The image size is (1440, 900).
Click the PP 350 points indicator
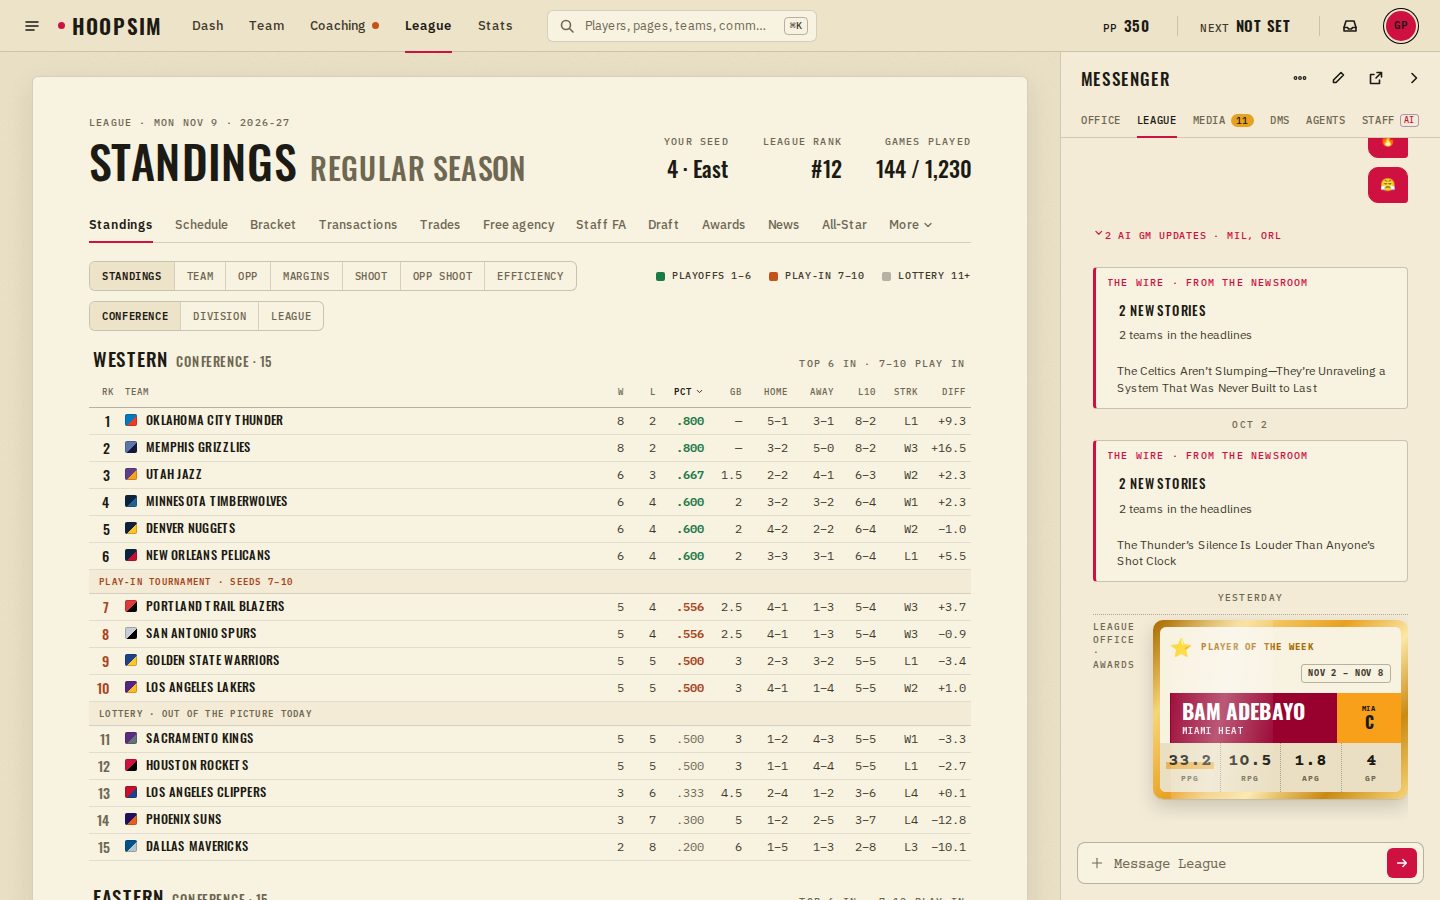1126,27
